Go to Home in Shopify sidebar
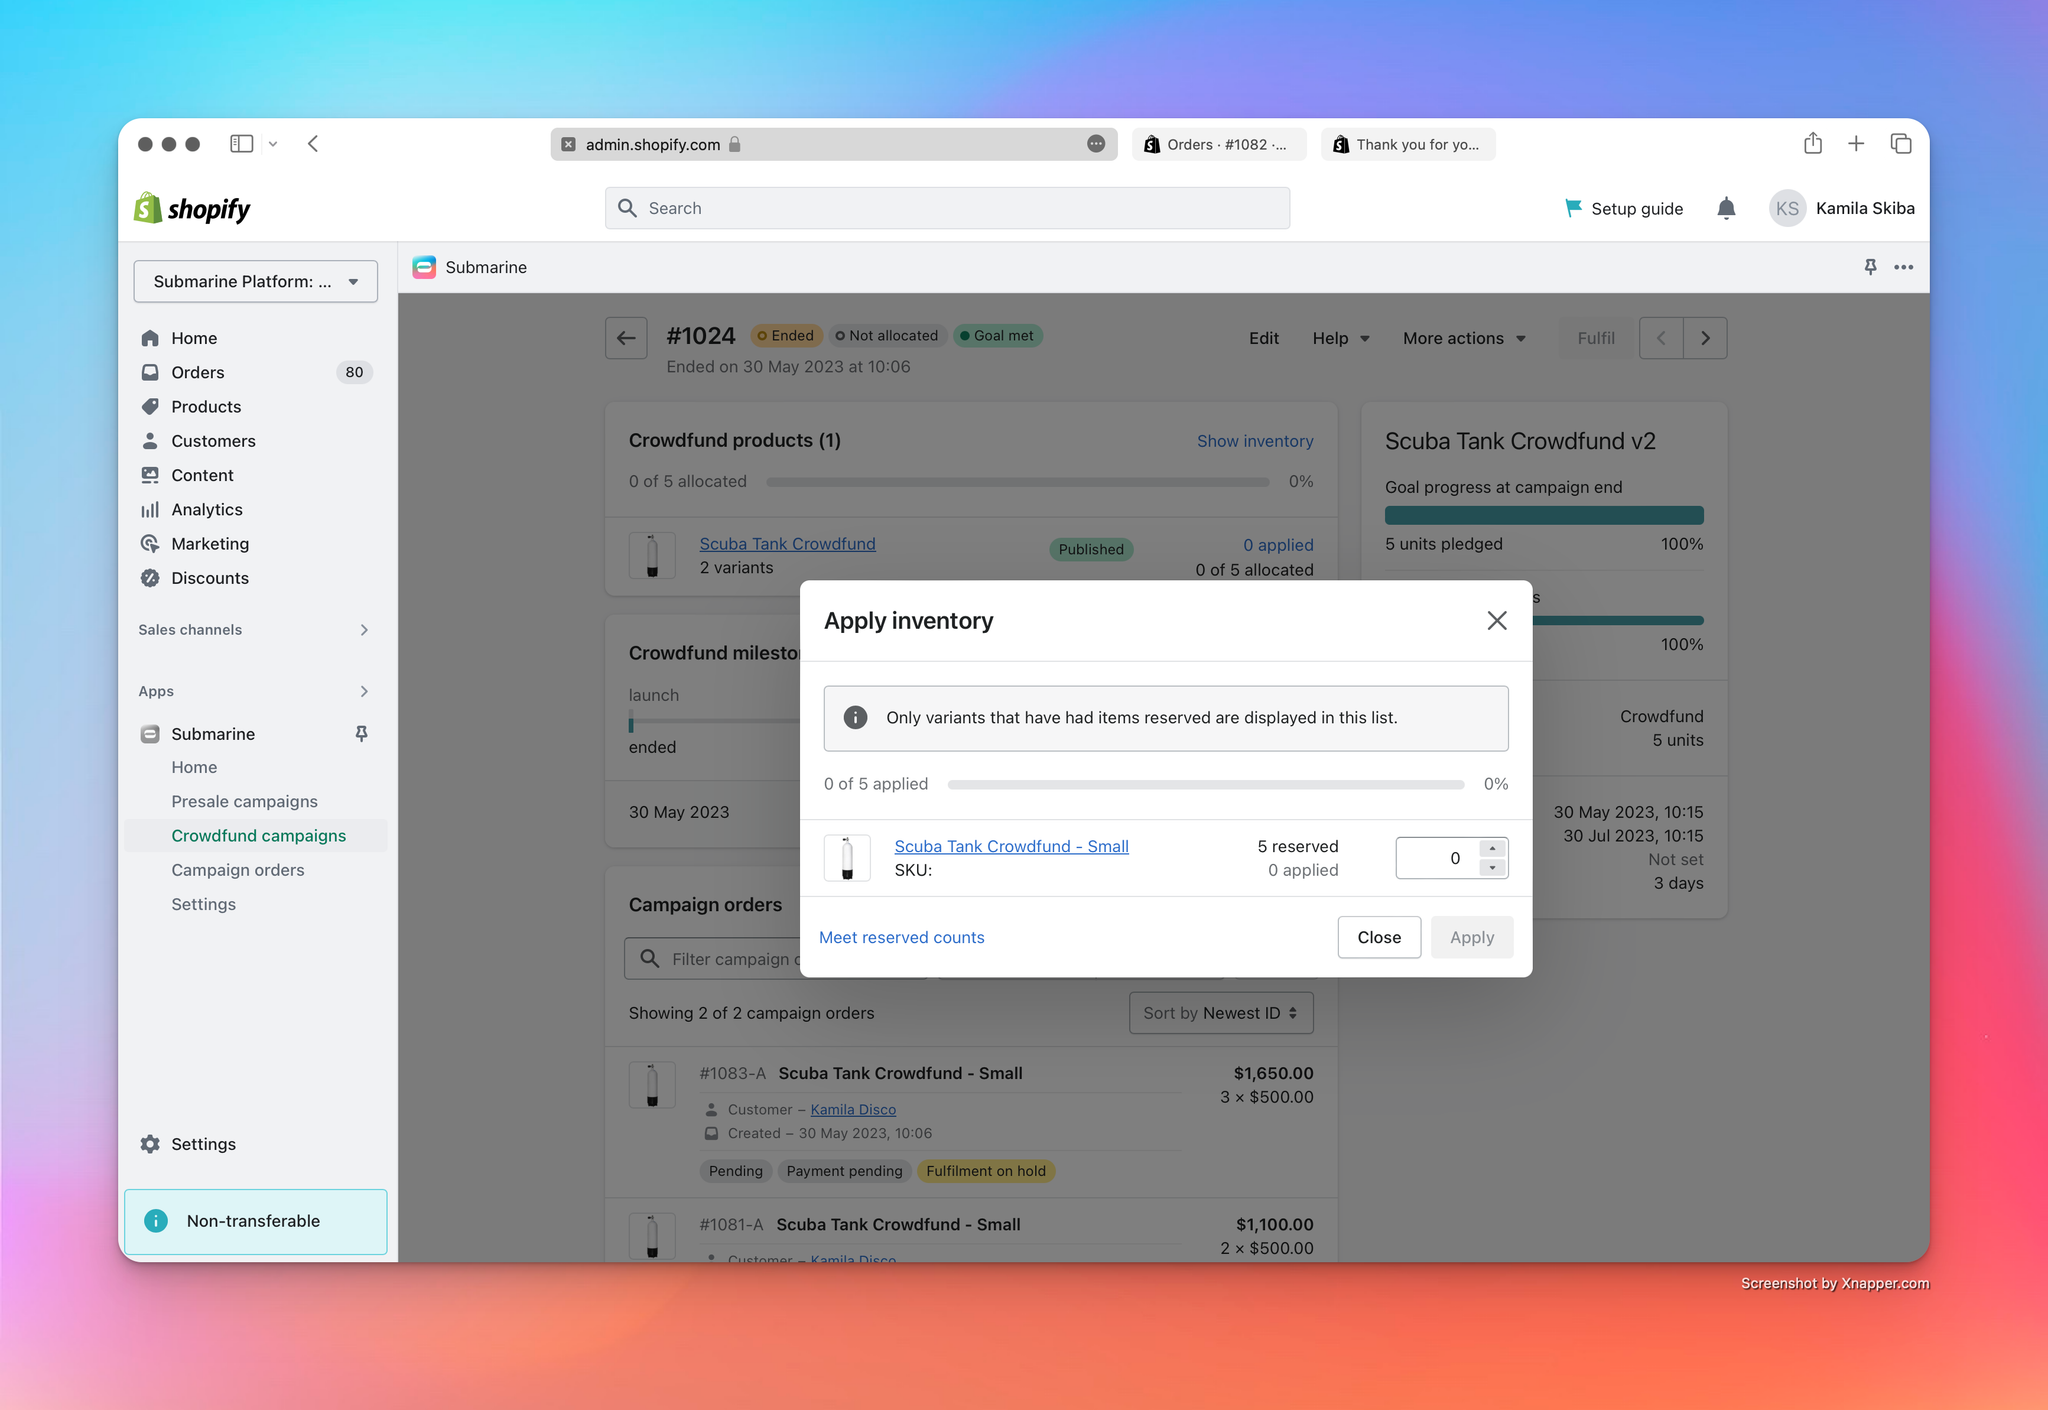The height and width of the screenshot is (1410, 2048). pos(194,338)
